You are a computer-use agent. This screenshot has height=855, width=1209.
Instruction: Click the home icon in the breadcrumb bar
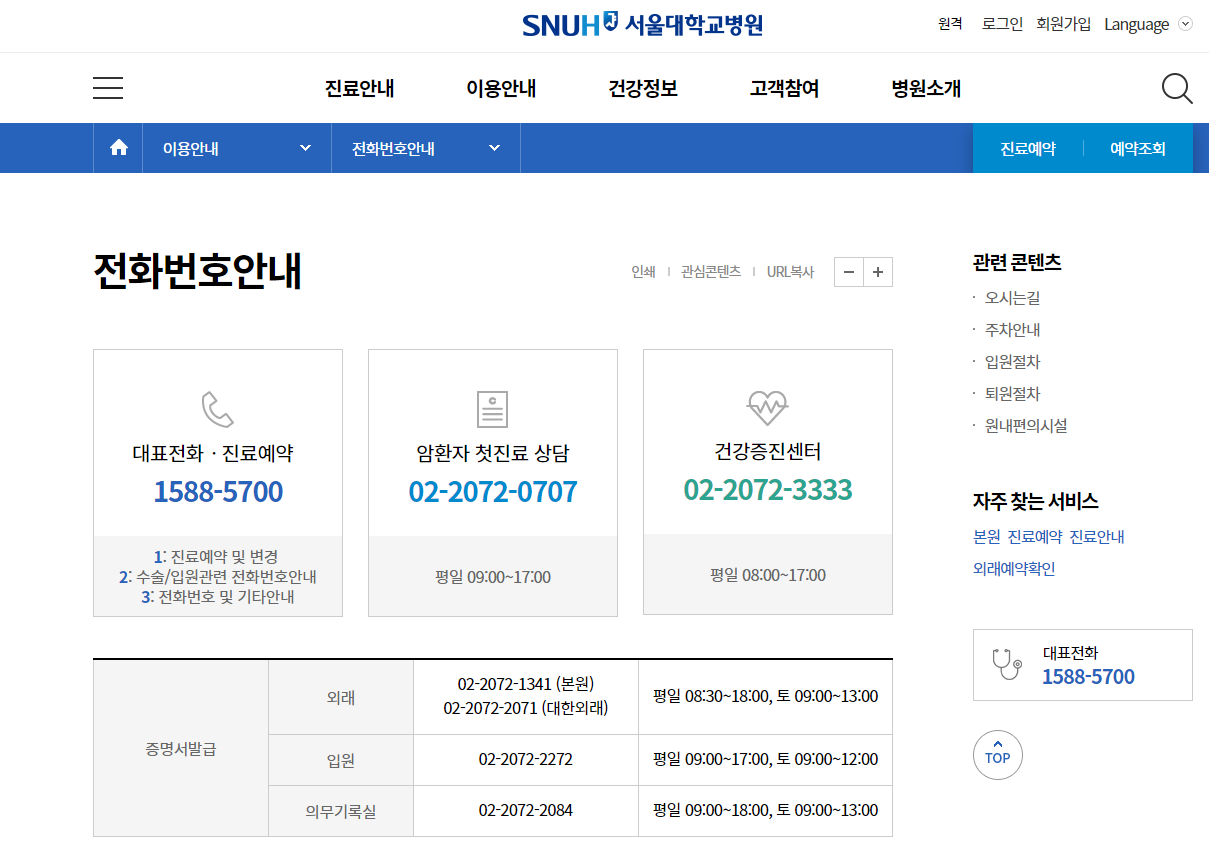click(x=118, y=147)
